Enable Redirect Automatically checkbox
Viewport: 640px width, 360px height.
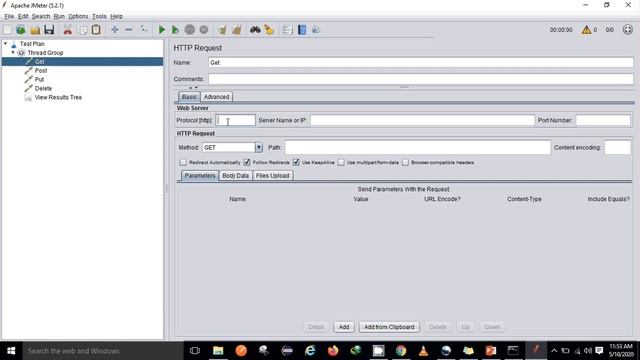183,162
